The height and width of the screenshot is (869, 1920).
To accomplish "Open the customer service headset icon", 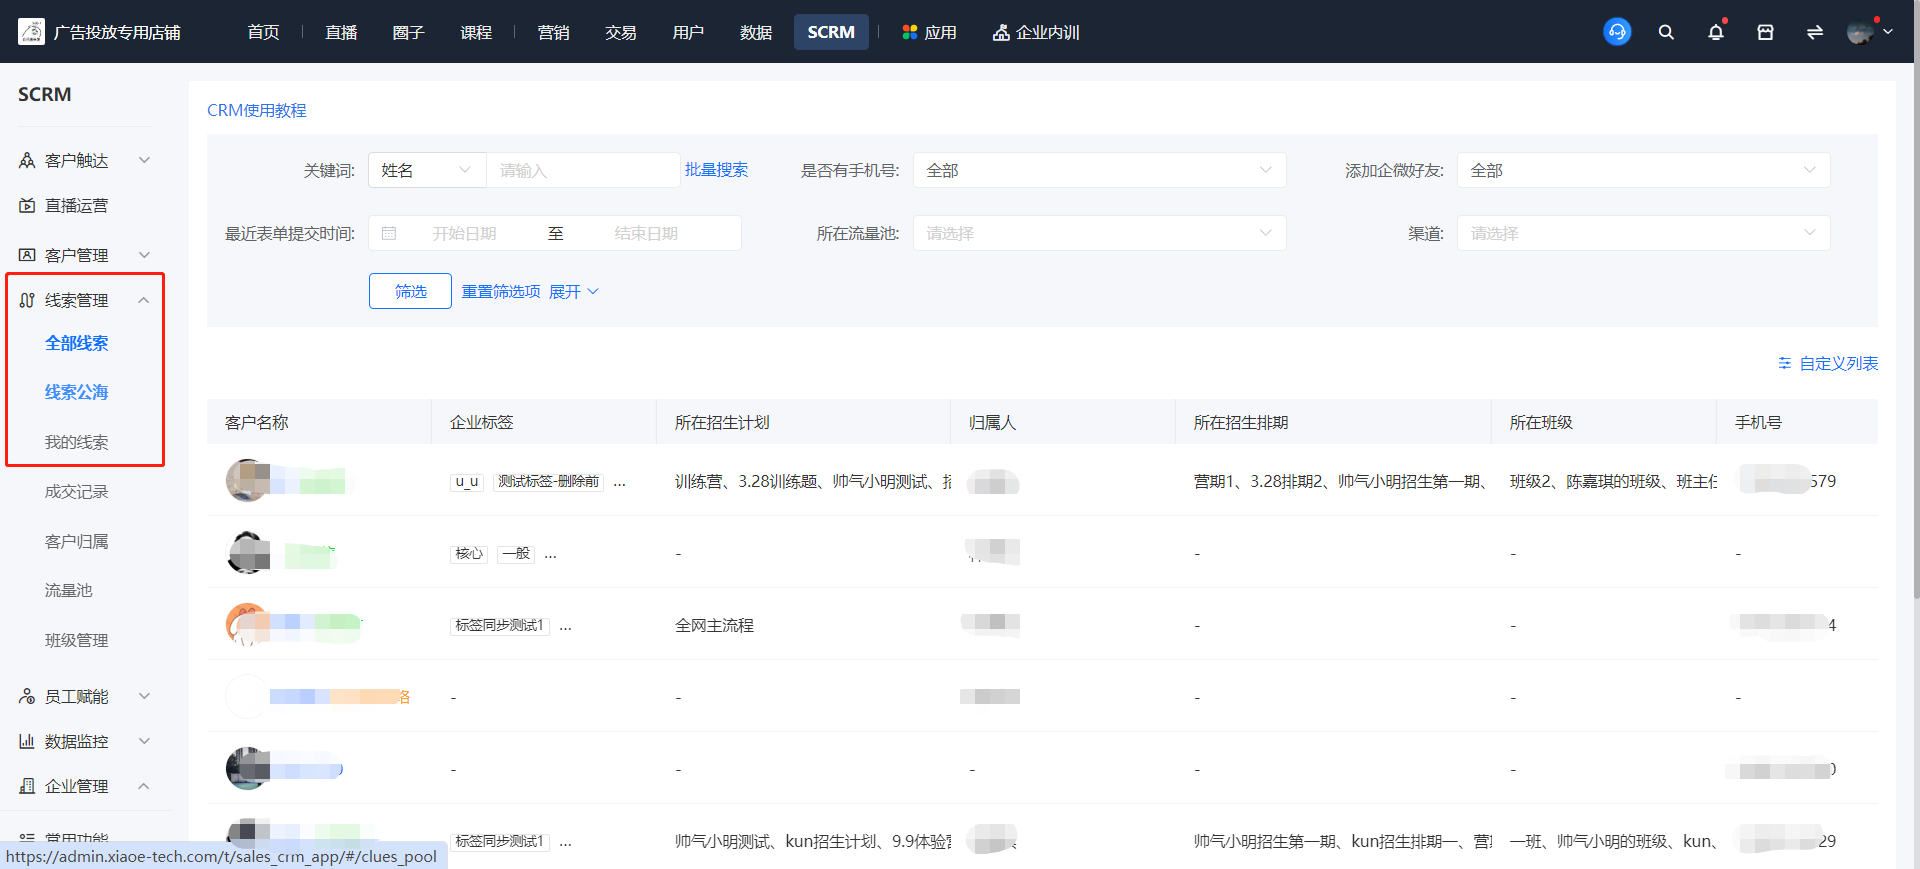I will tap(1617, 32).
